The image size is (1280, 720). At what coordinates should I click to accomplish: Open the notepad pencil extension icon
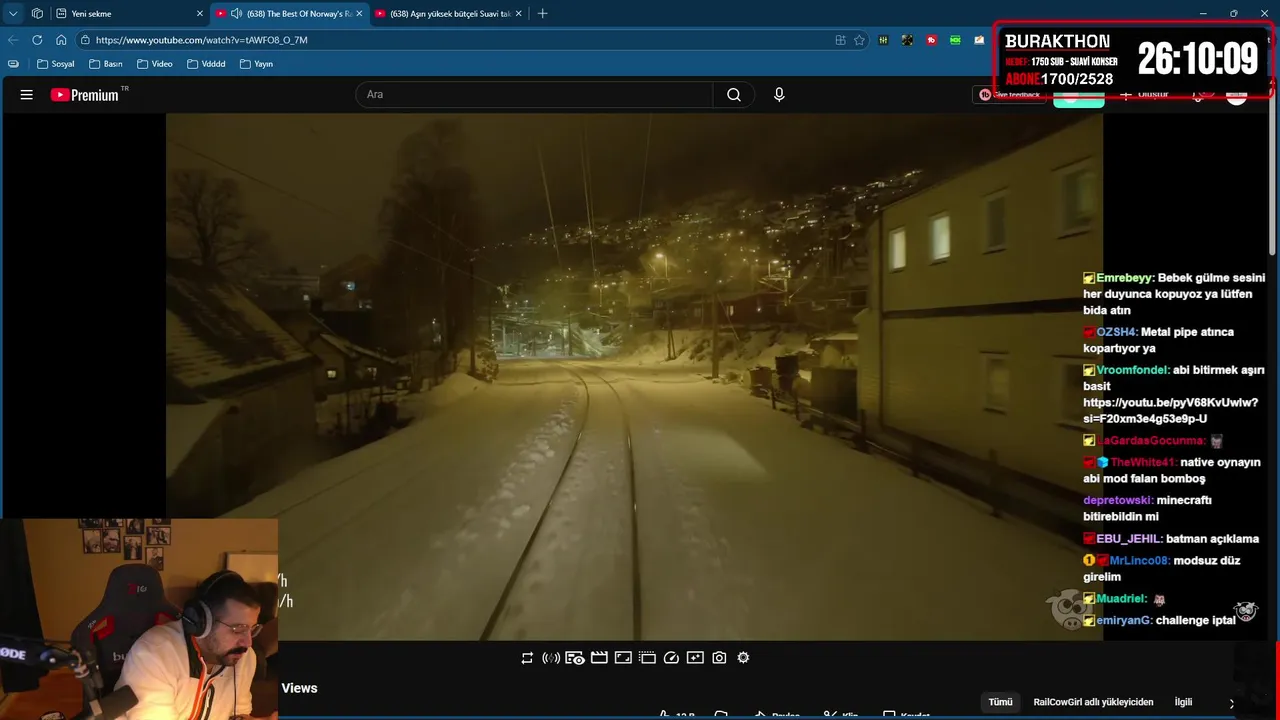[x=979, y=40]
